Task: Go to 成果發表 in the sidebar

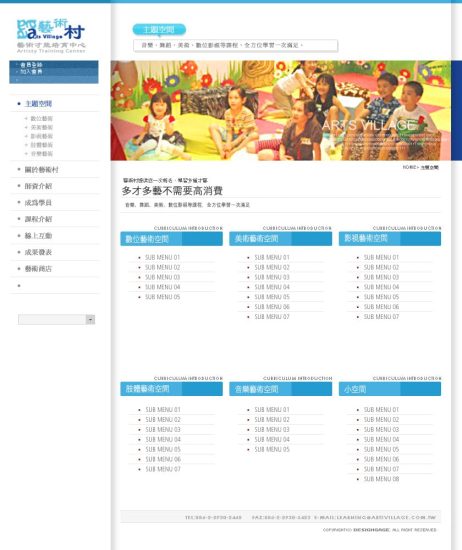Action: pyautogui.click(x=38, y=252)
